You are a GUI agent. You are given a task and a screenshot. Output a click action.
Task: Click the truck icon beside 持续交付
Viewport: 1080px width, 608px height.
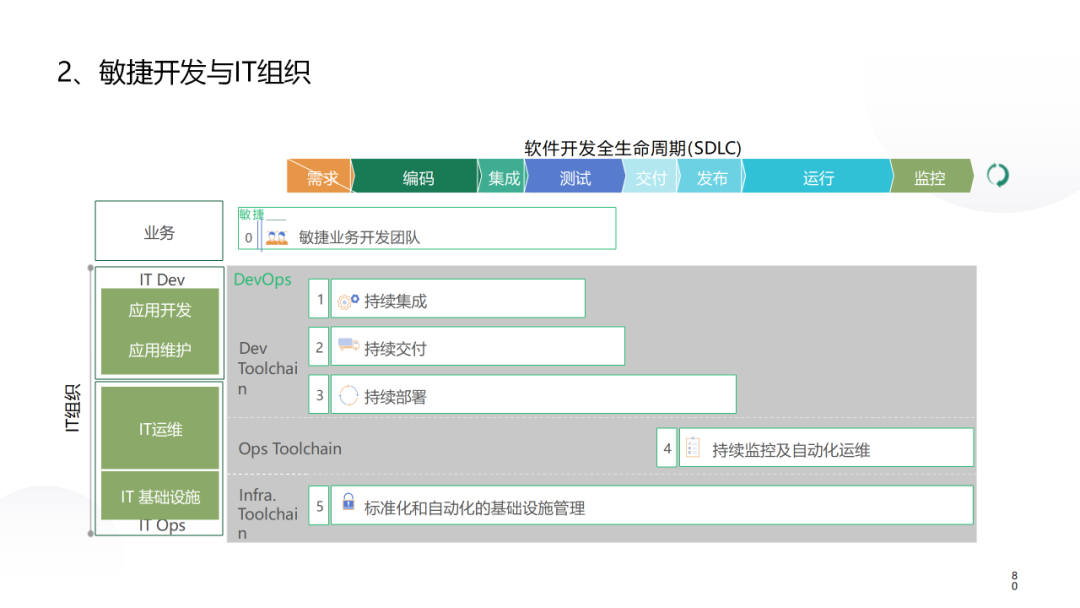coord(348,345)
